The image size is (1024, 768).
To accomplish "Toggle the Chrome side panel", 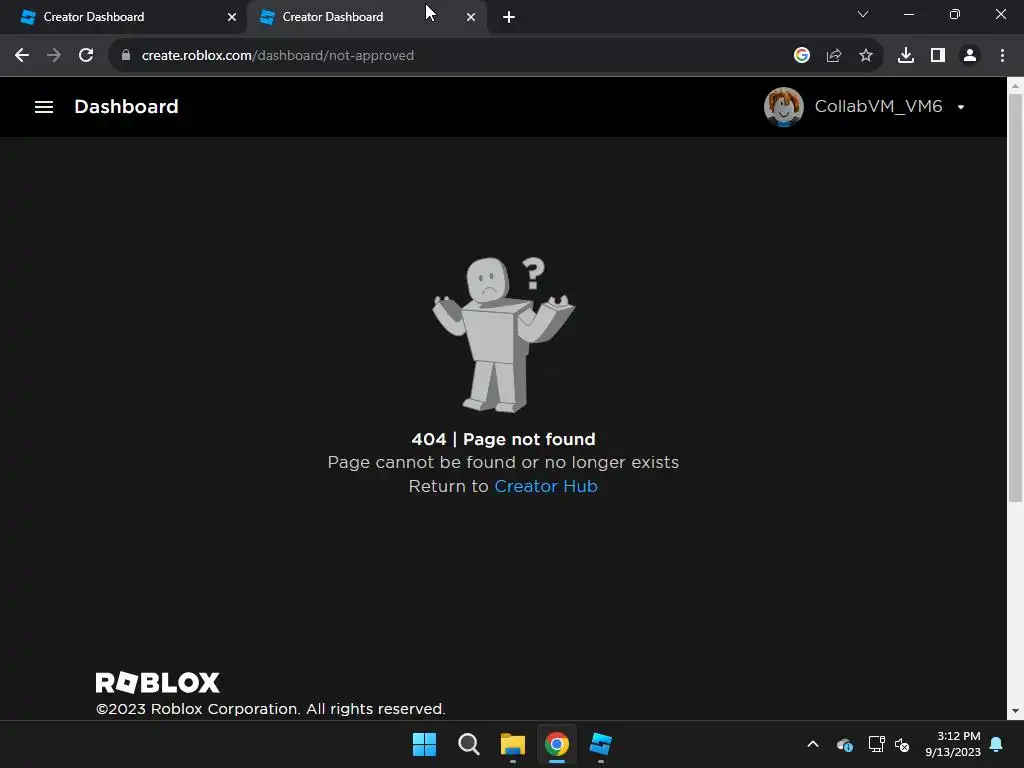I will click(937, 56).
